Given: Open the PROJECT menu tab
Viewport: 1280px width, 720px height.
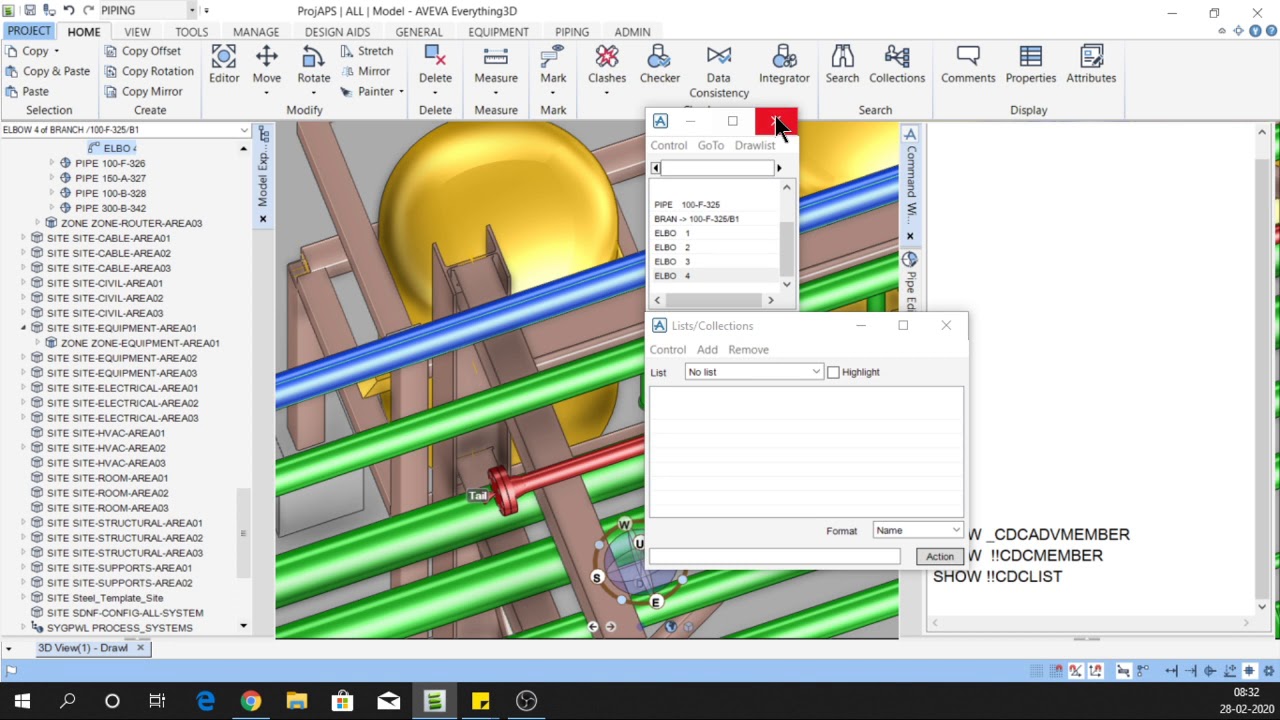Looking at the screenshot, I should [x=29, y=31].
